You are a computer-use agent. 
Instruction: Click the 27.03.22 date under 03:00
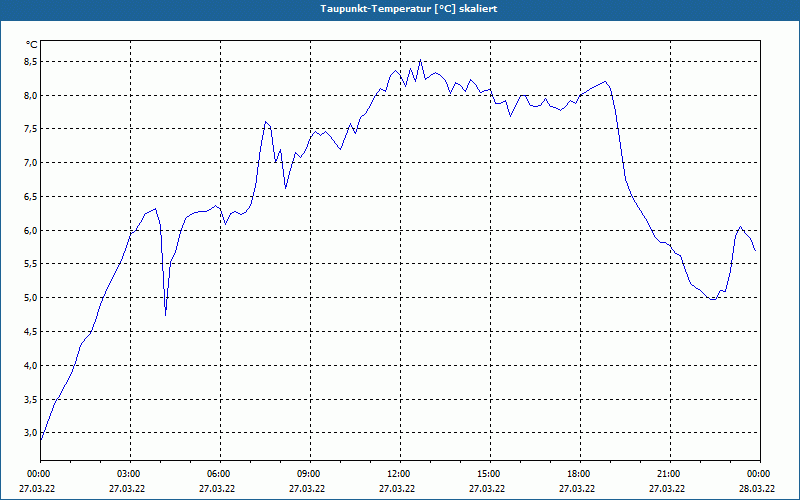point(127,489)
